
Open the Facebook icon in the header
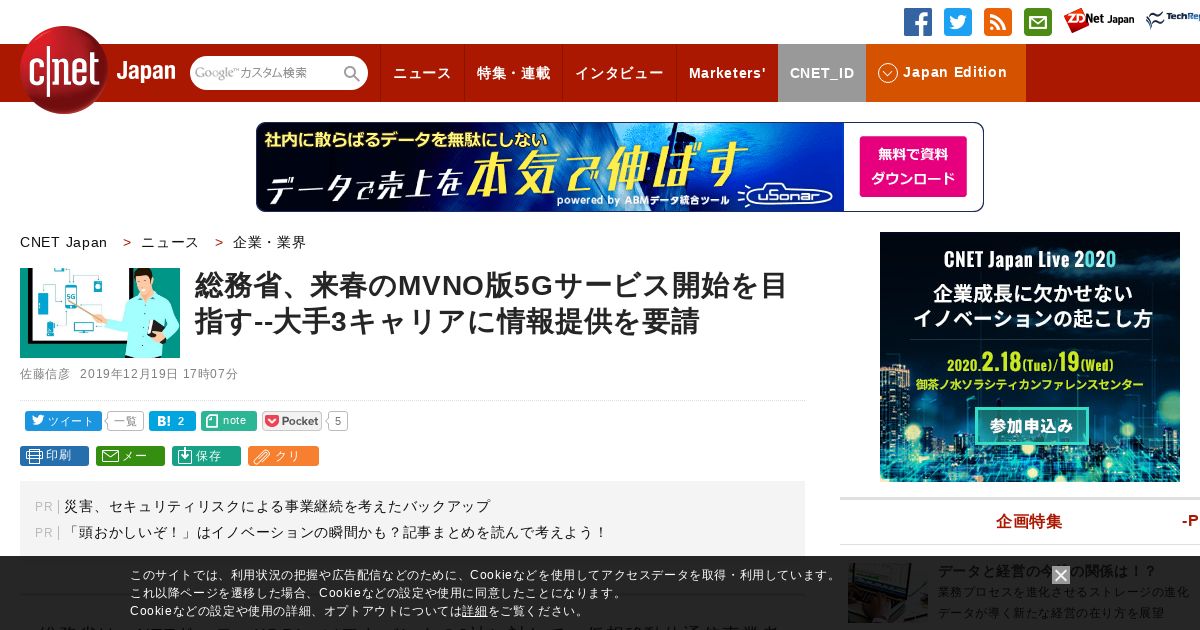tap(918, 22)
